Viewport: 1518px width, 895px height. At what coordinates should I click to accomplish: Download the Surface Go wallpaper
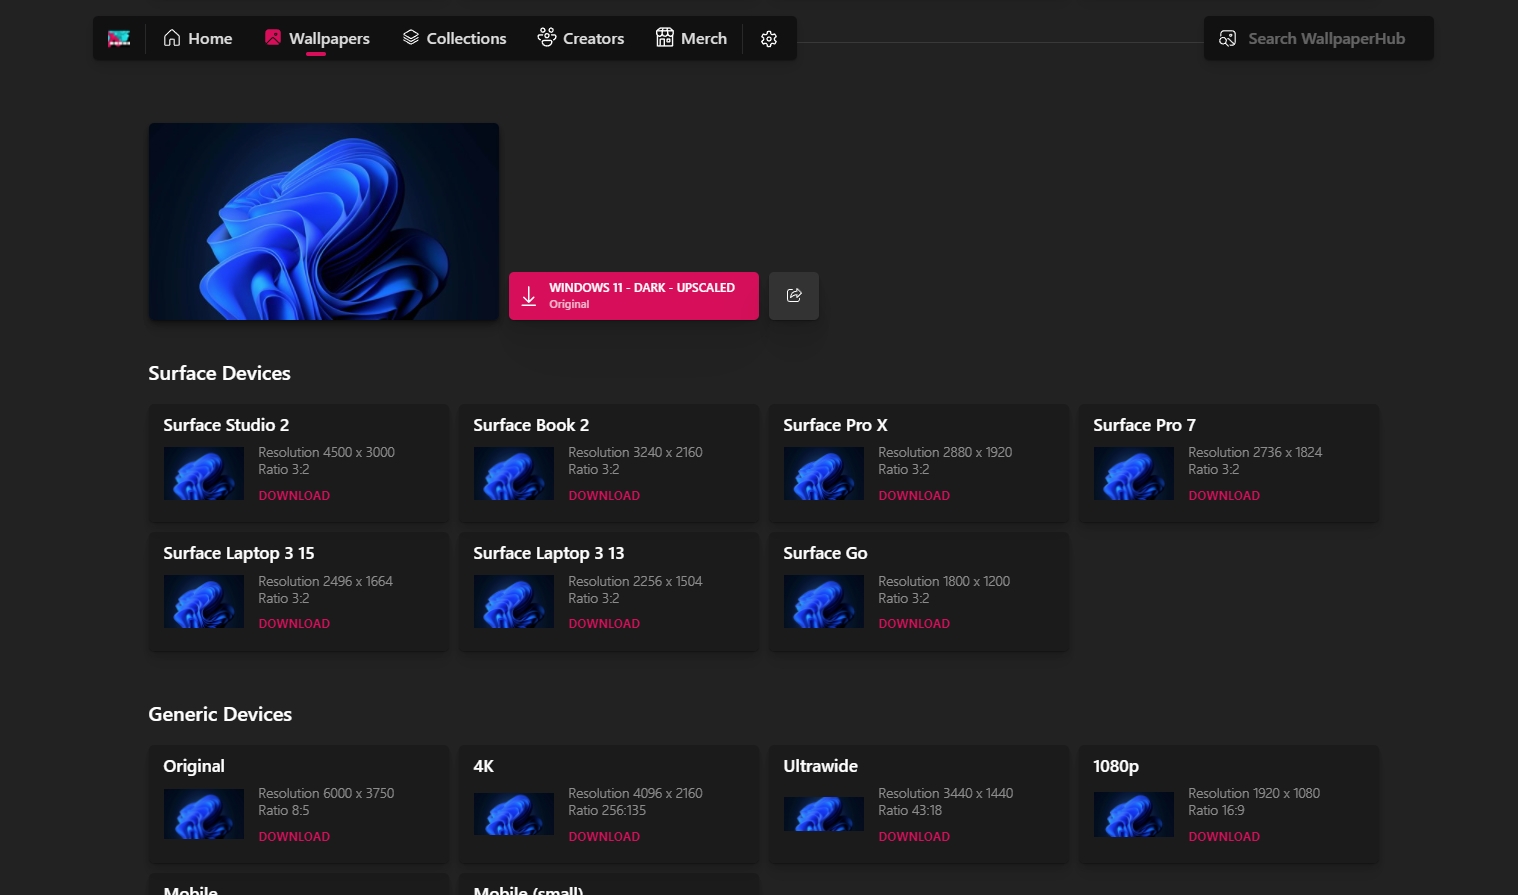[914, 624]
